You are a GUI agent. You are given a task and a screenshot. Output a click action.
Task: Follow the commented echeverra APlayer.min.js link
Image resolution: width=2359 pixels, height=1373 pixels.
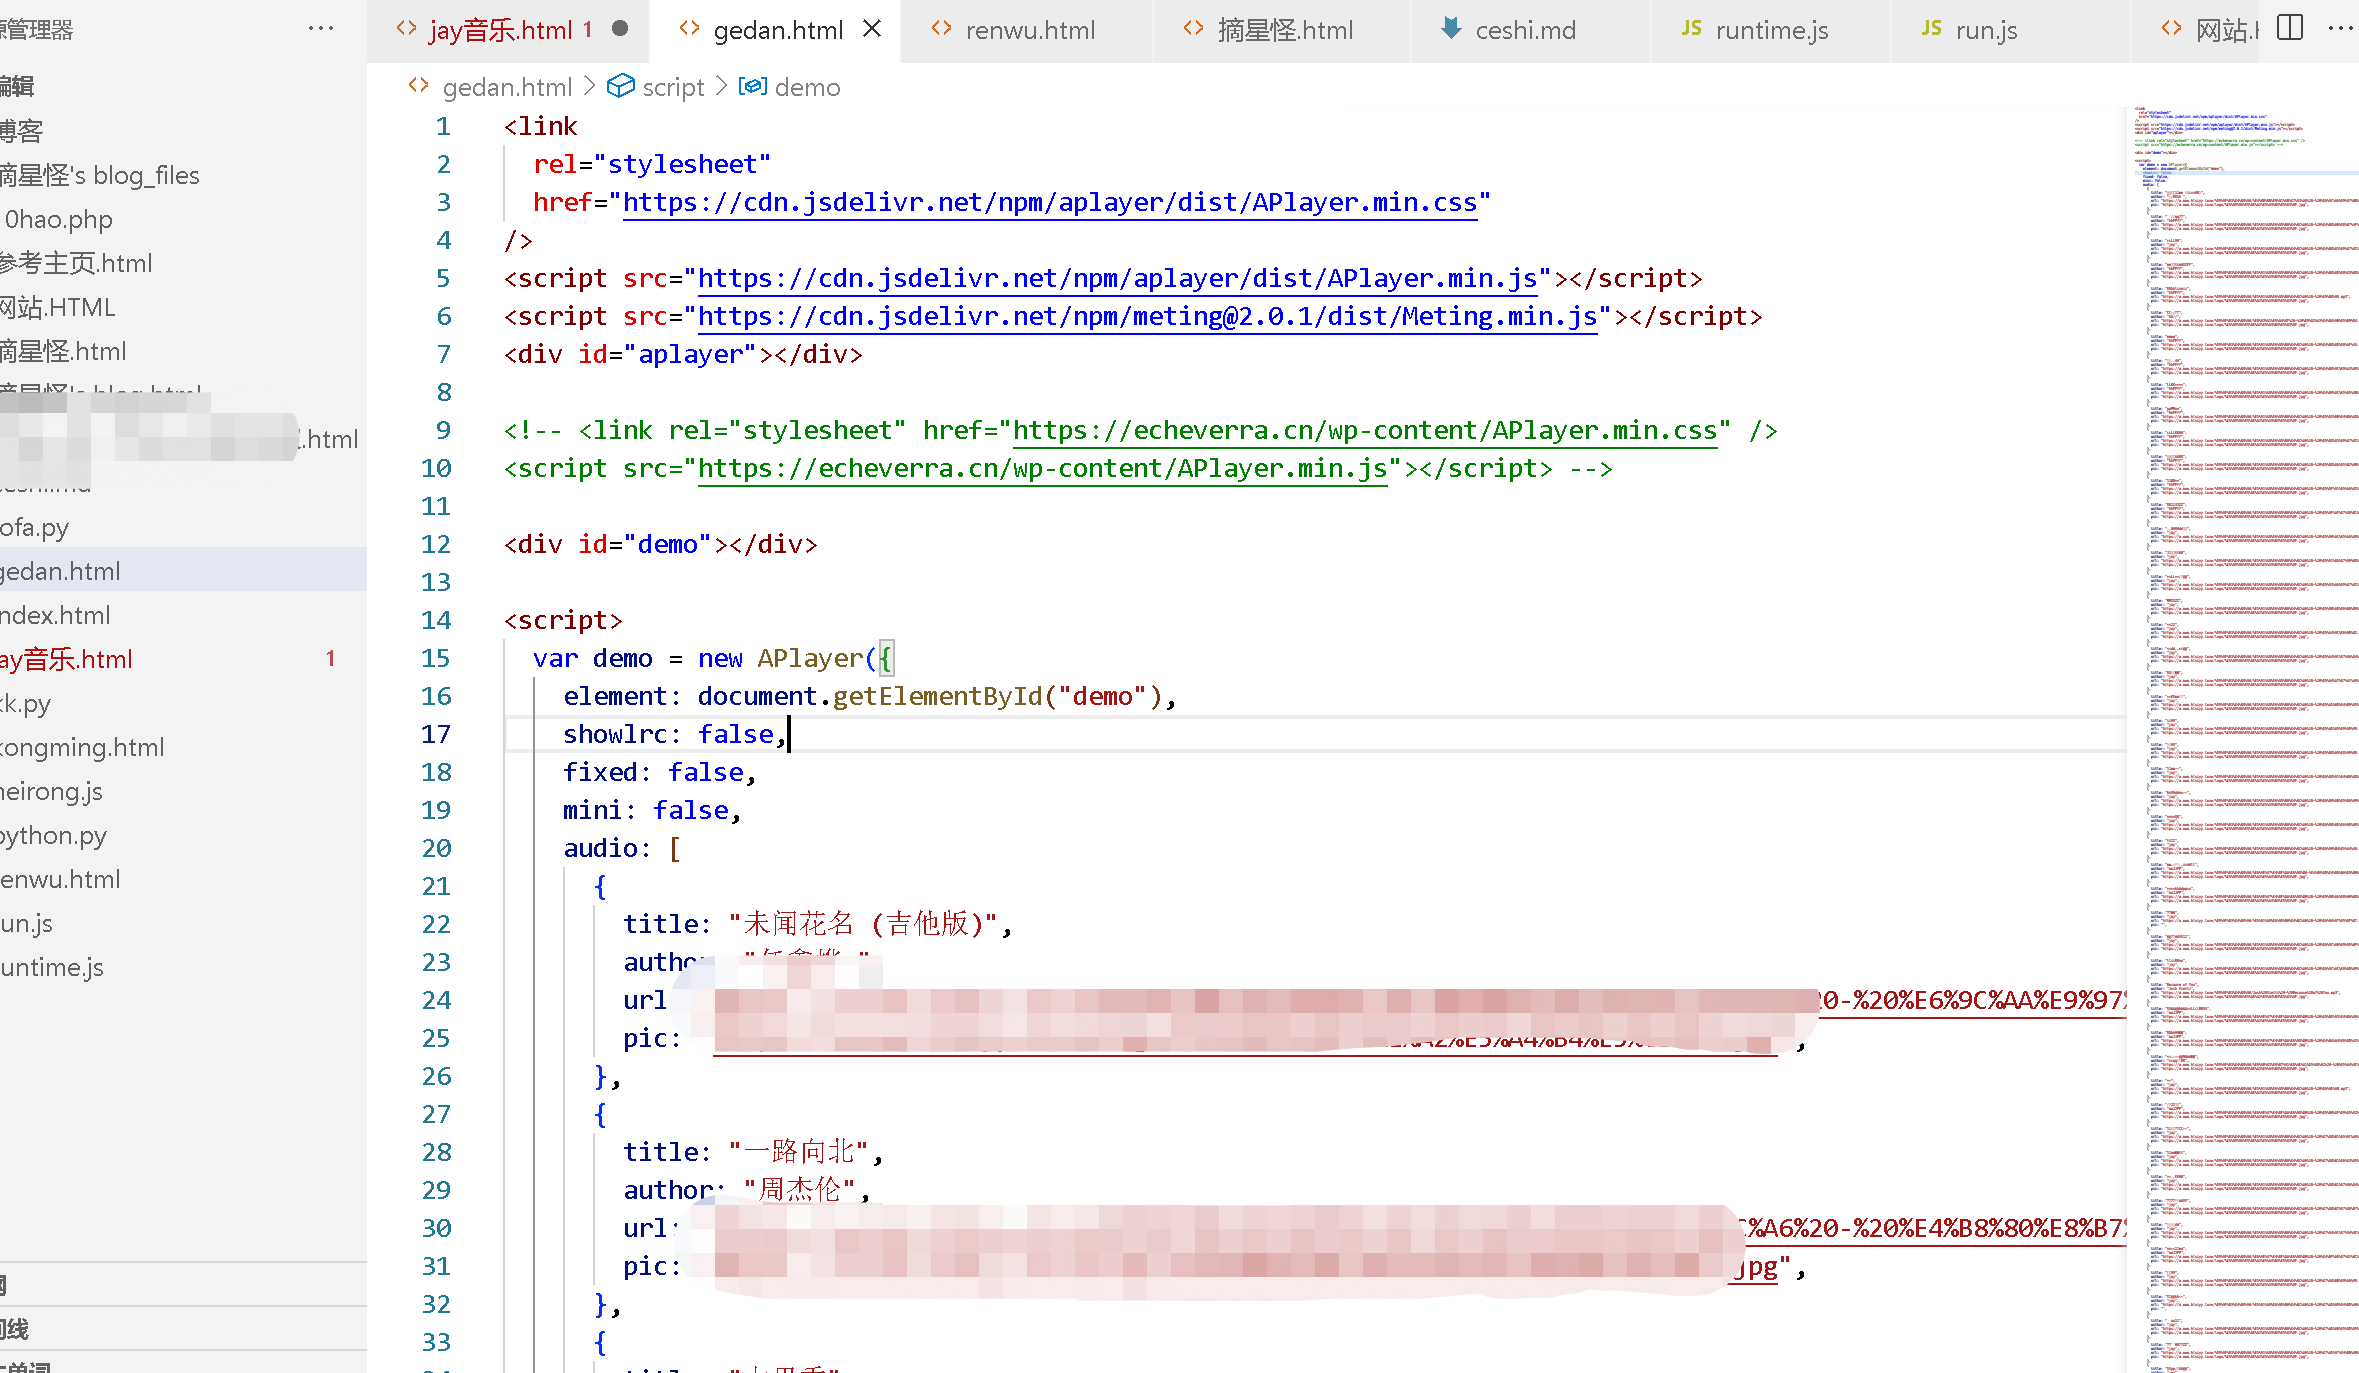(x=1042, y=468)
